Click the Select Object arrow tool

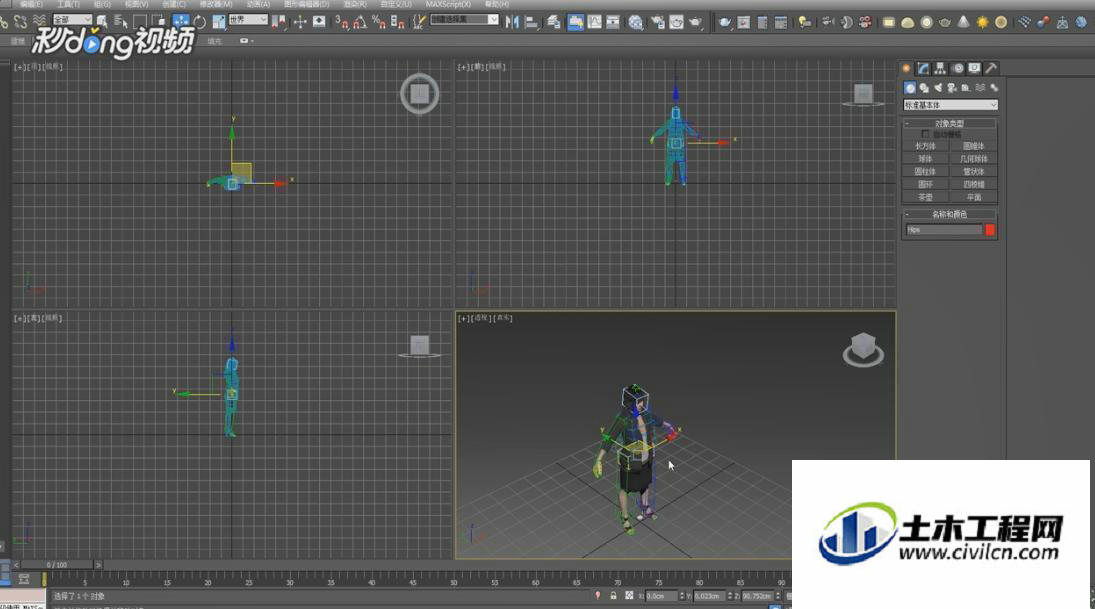[102, 22]
